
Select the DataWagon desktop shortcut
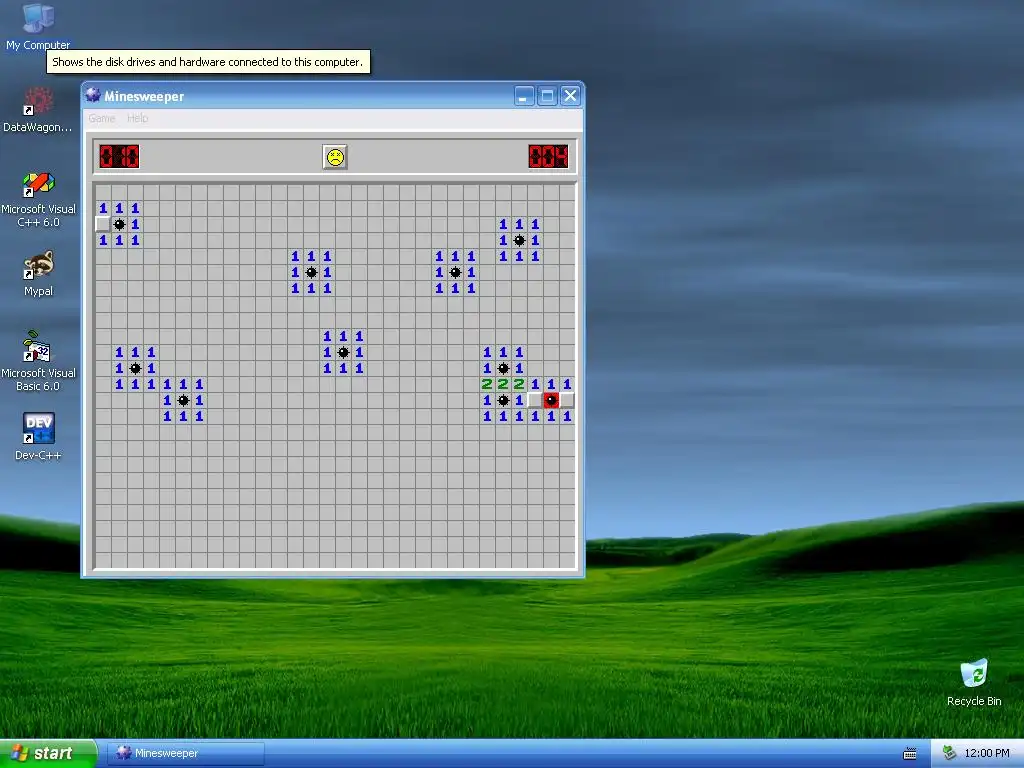pos(38,110)
